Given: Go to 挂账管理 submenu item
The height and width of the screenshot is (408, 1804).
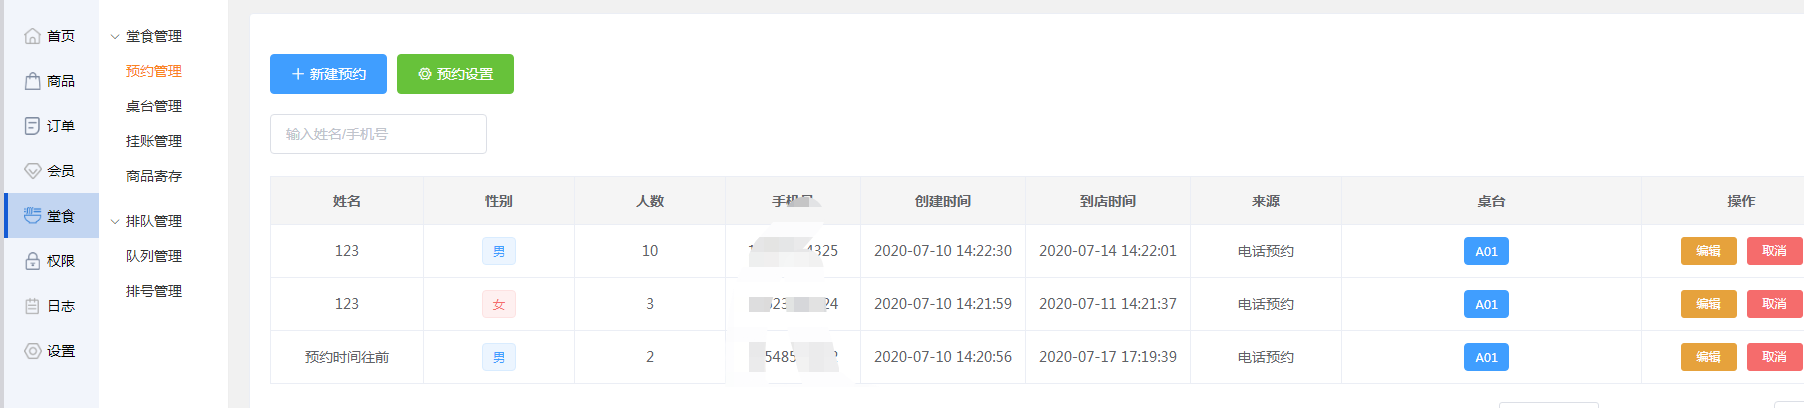Looking at the screenshot, I should [154, 141].
